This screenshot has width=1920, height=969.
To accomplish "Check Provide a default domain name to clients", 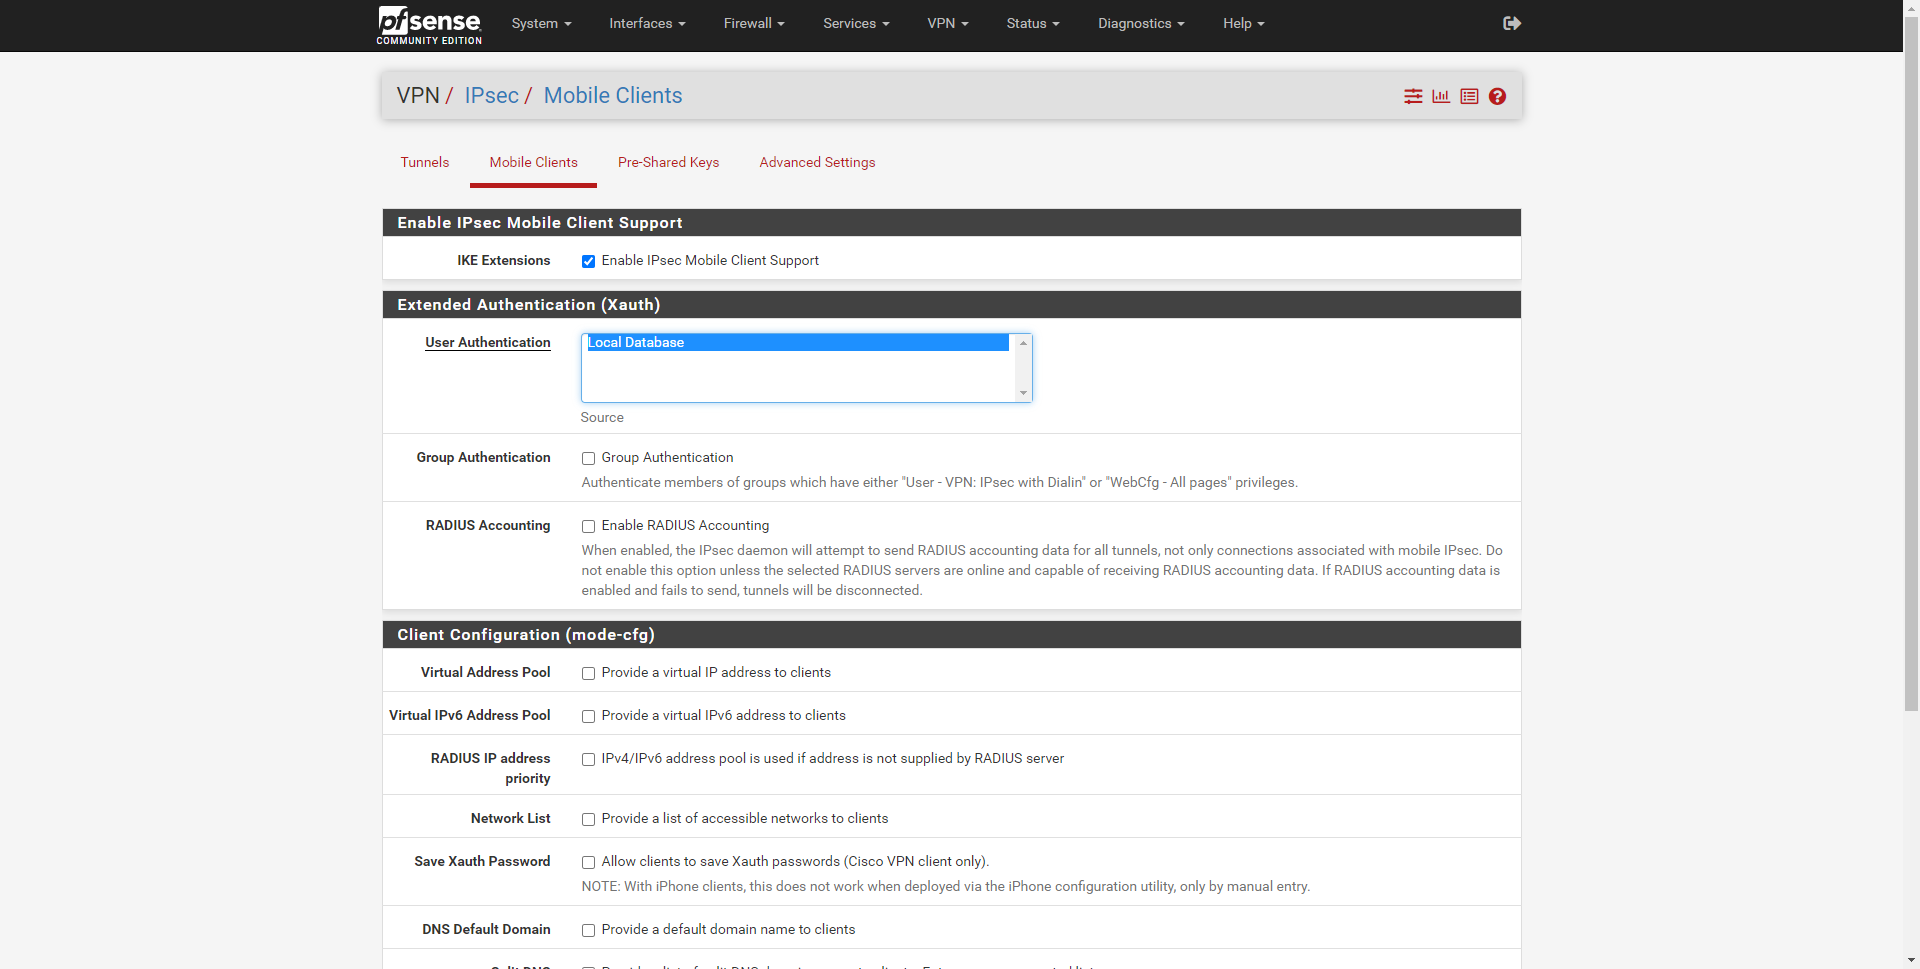I will [x=589, y=930].
